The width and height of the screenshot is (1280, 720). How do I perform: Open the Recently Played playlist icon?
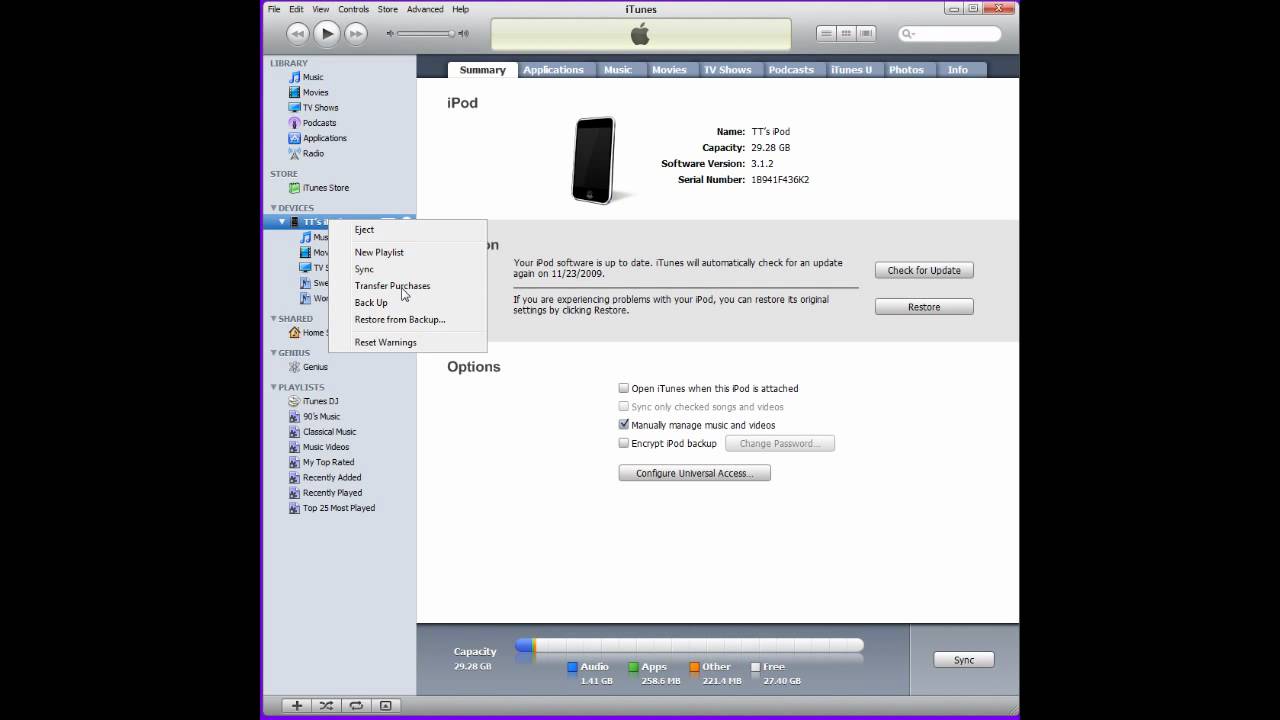294,493
